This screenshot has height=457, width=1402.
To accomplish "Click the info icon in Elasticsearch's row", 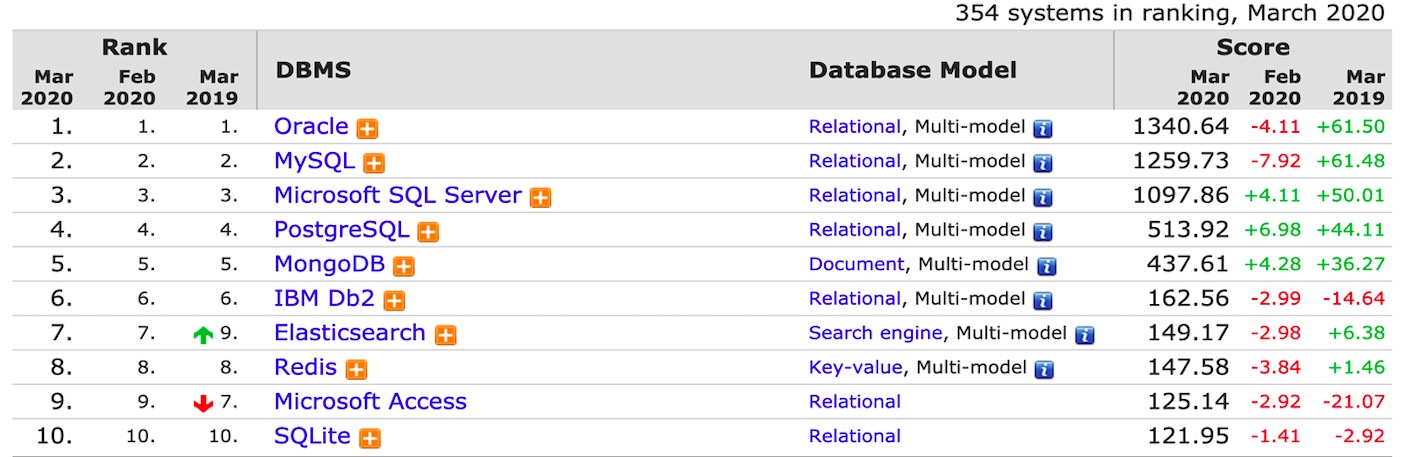I will [x=1084, y=335].
